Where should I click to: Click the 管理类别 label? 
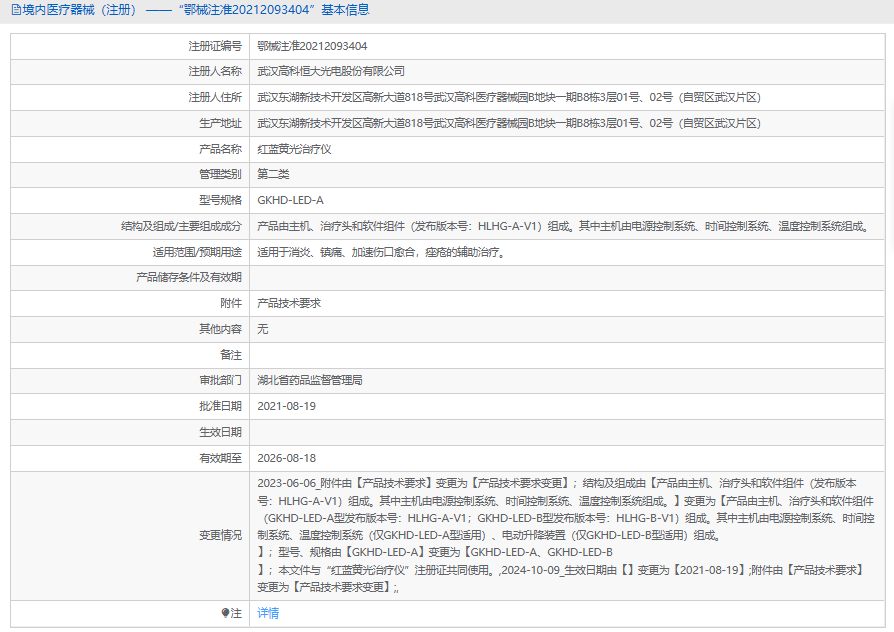[x=220, y=174]
